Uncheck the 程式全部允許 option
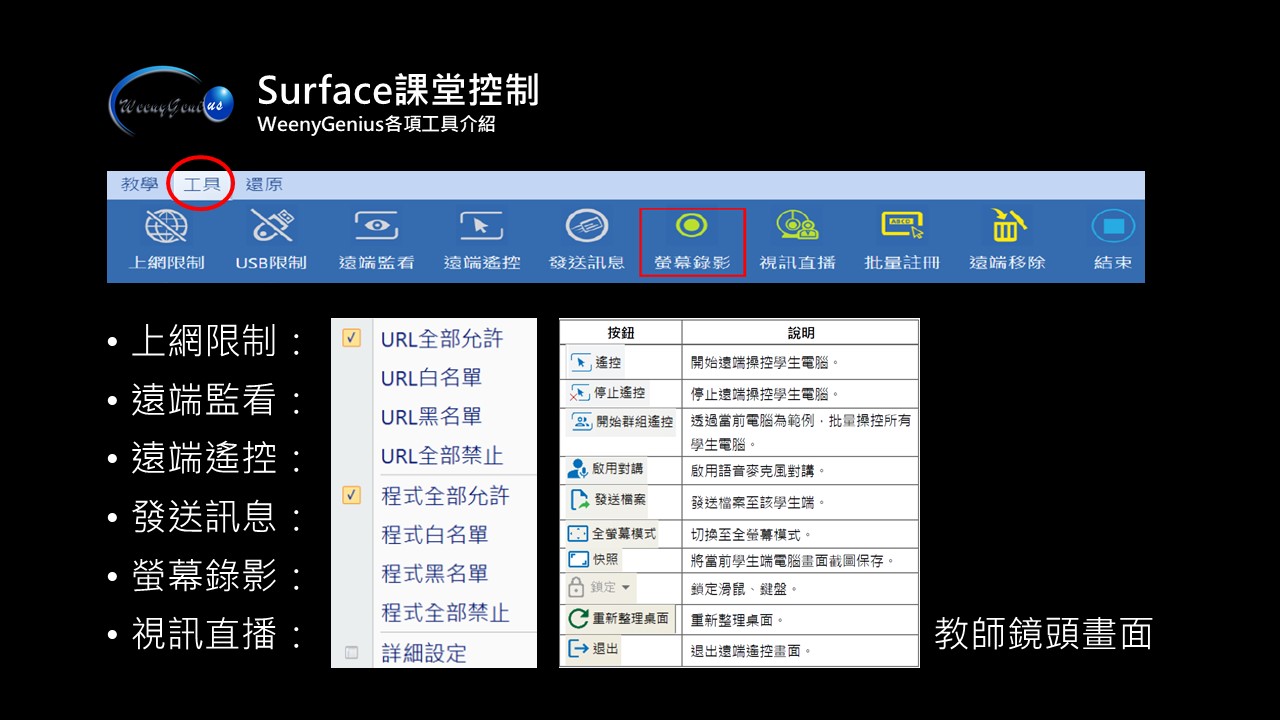Image resolution: width=1280 pixels, height=720 pixels. pos(351,495)
